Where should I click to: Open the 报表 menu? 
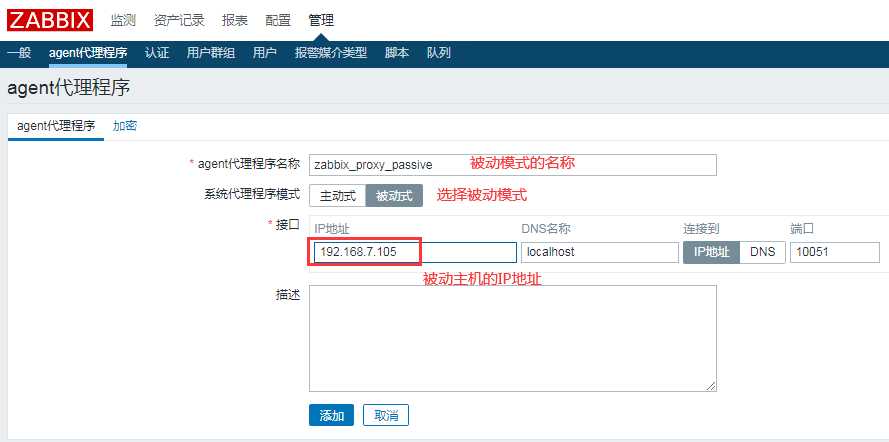235,21
